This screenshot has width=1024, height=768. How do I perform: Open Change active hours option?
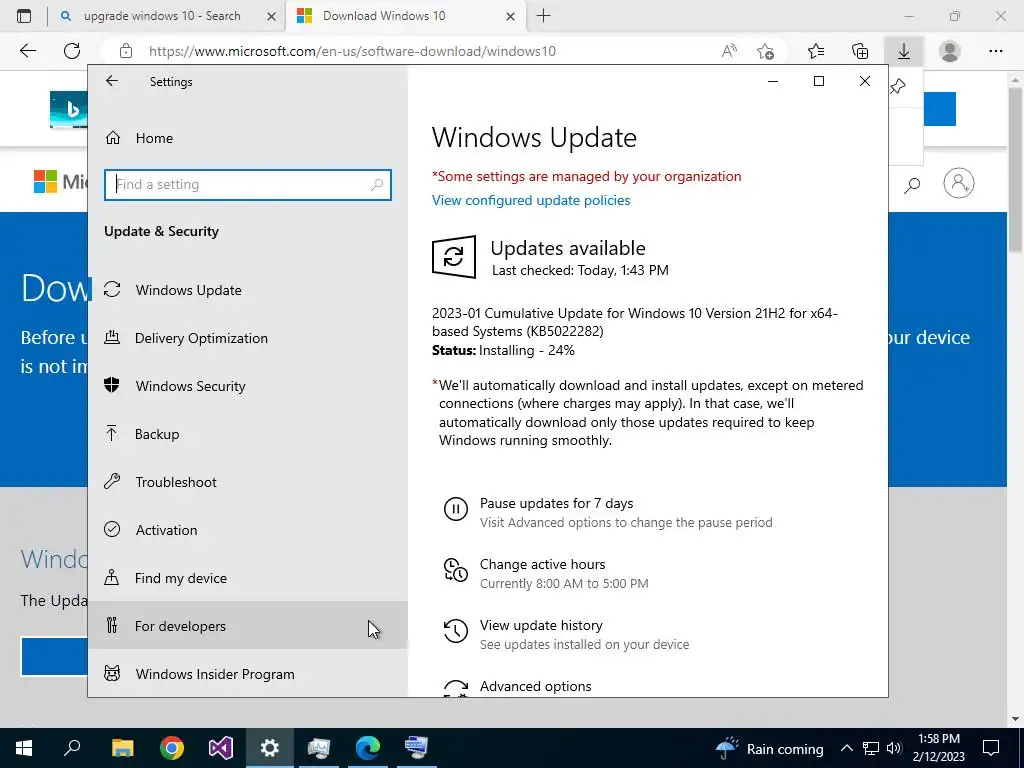tap(542, 564)
